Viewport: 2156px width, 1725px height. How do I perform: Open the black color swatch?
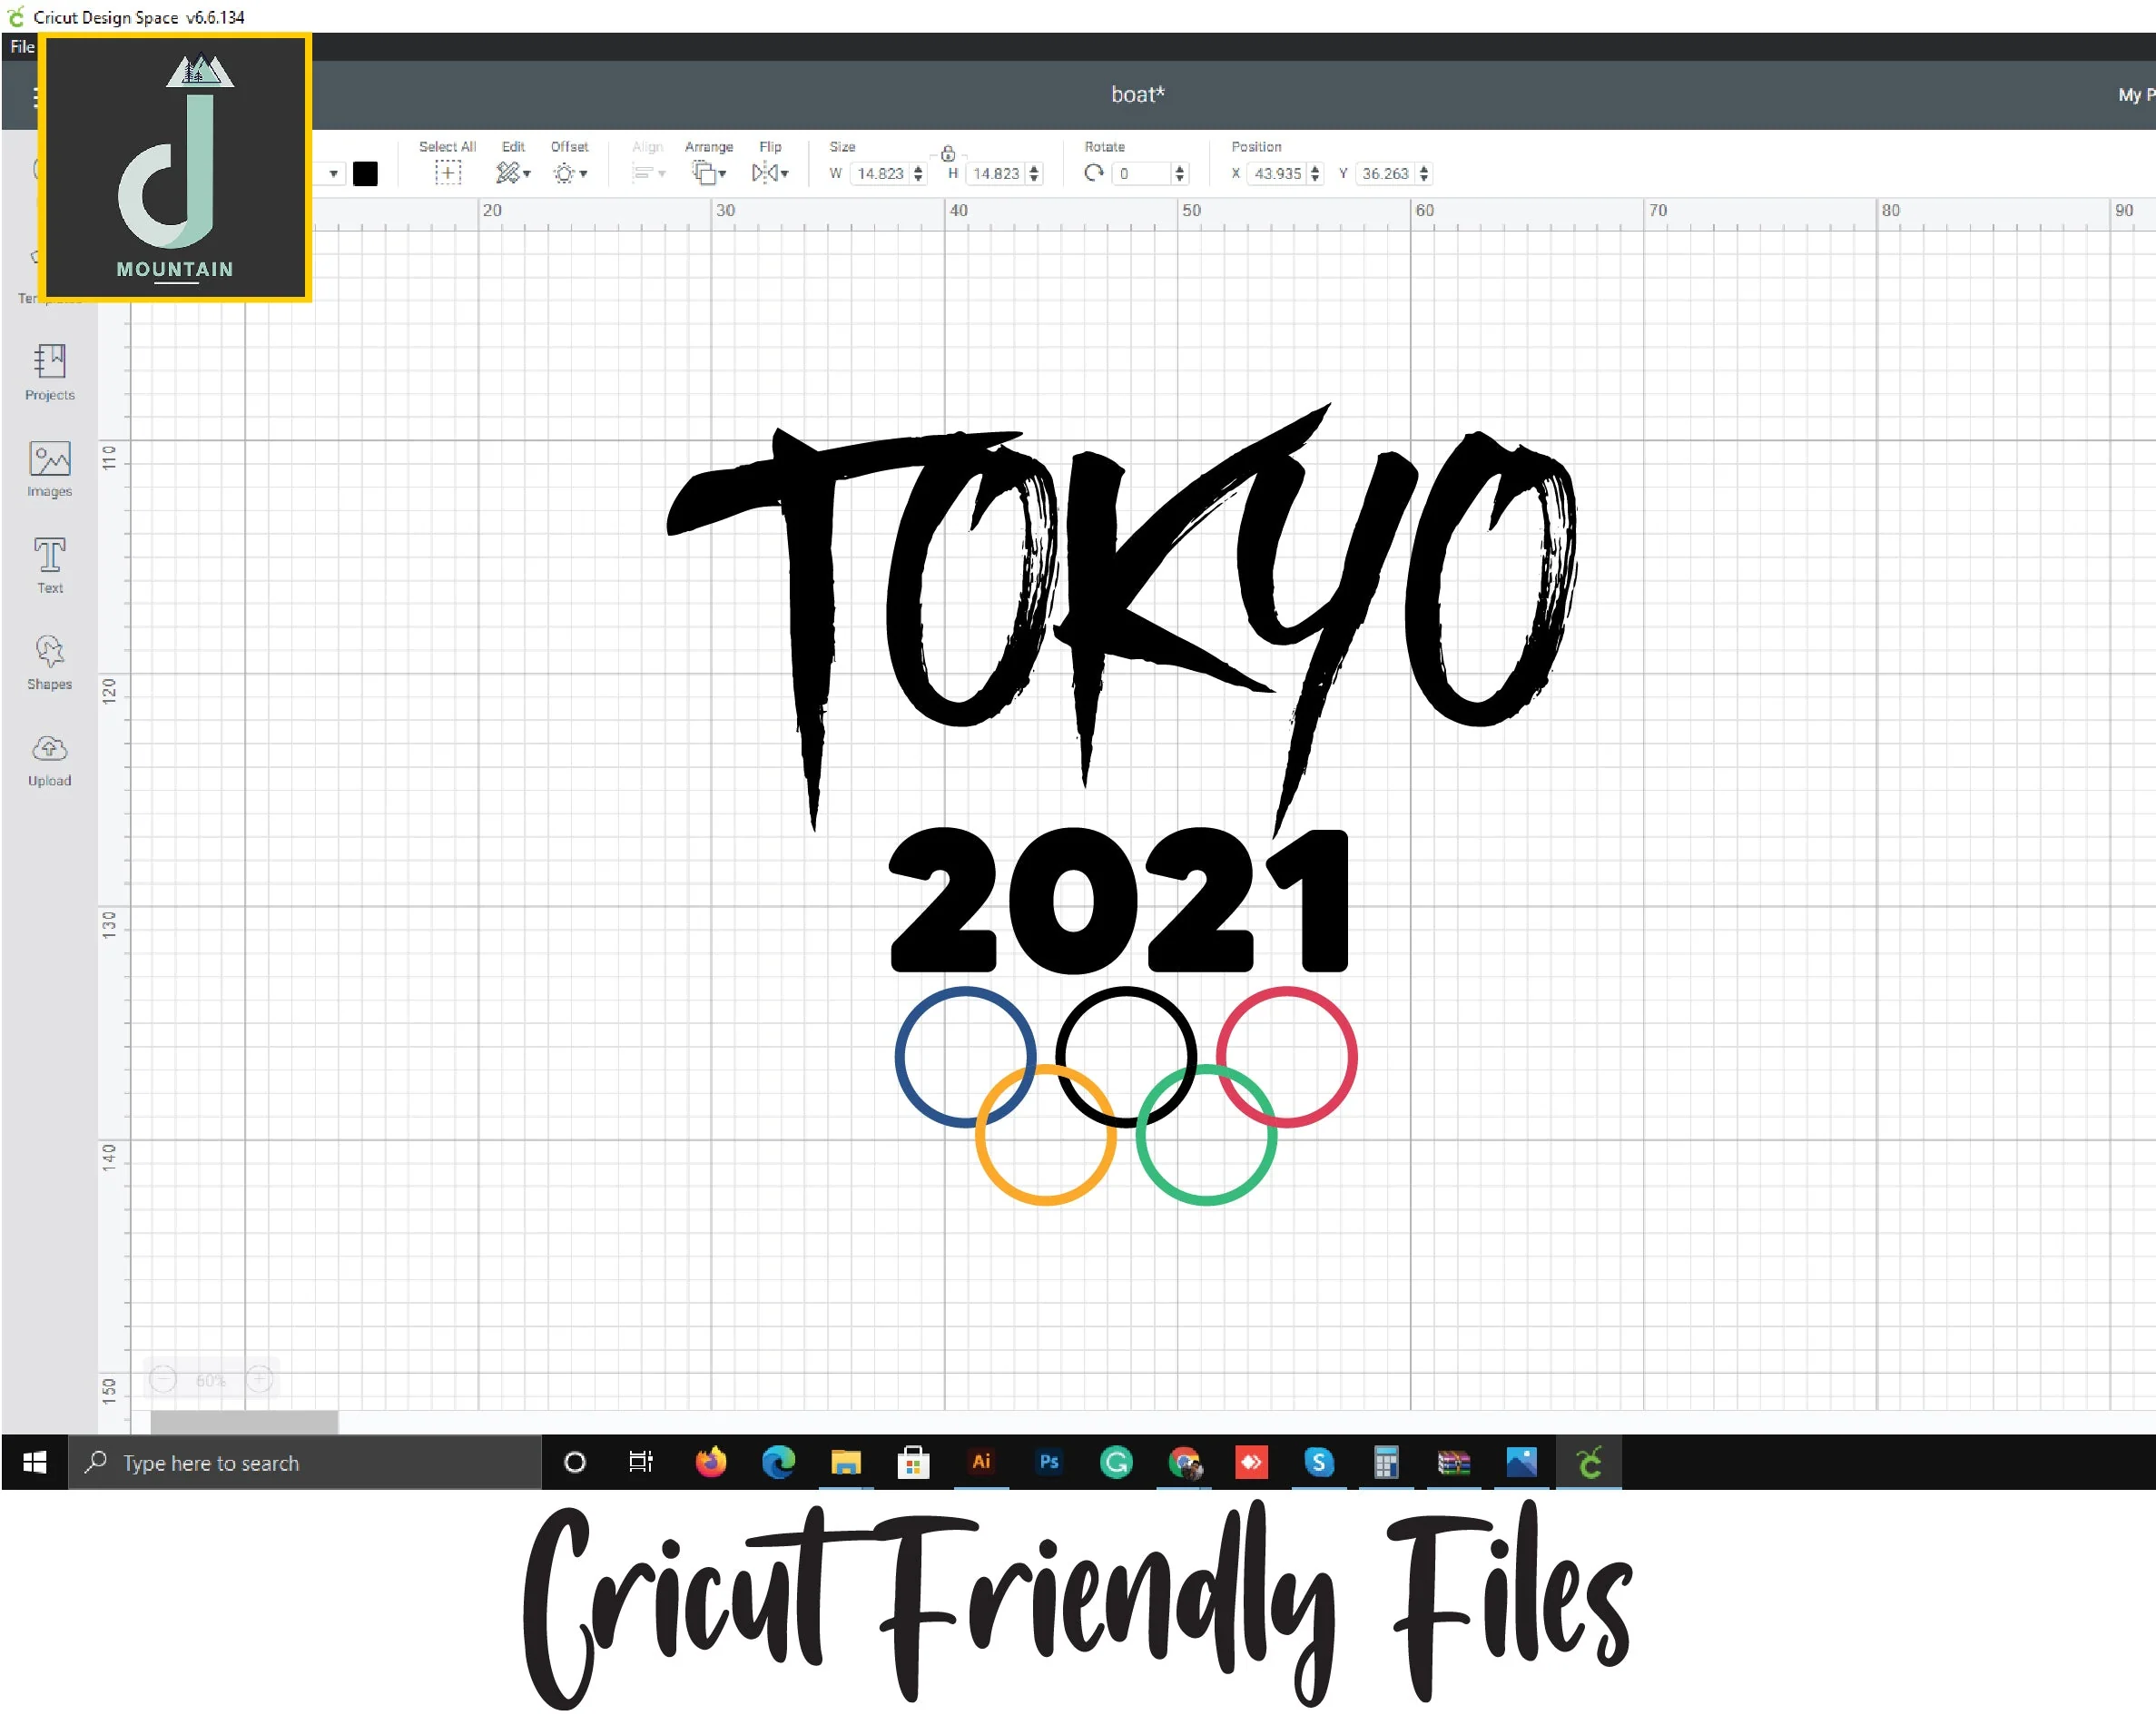(x=365, y=174)
